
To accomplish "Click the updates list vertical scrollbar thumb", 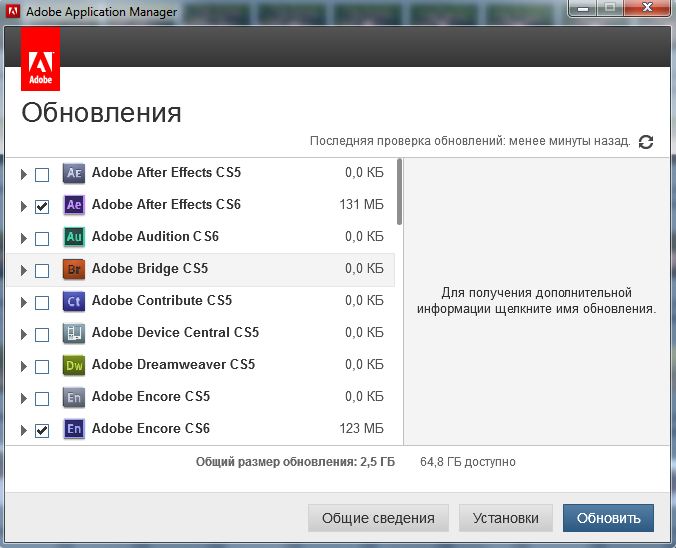I will point(400,191).
